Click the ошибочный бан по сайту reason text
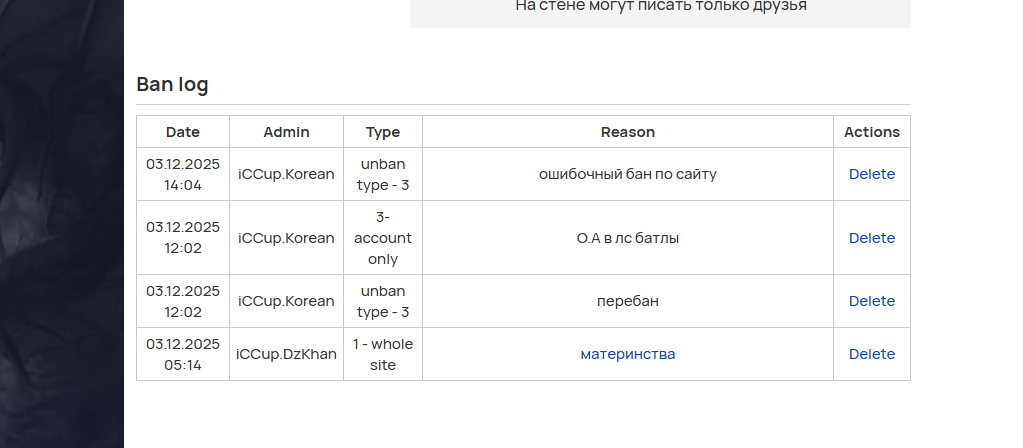1023x448 pixels. pos(628,174)
